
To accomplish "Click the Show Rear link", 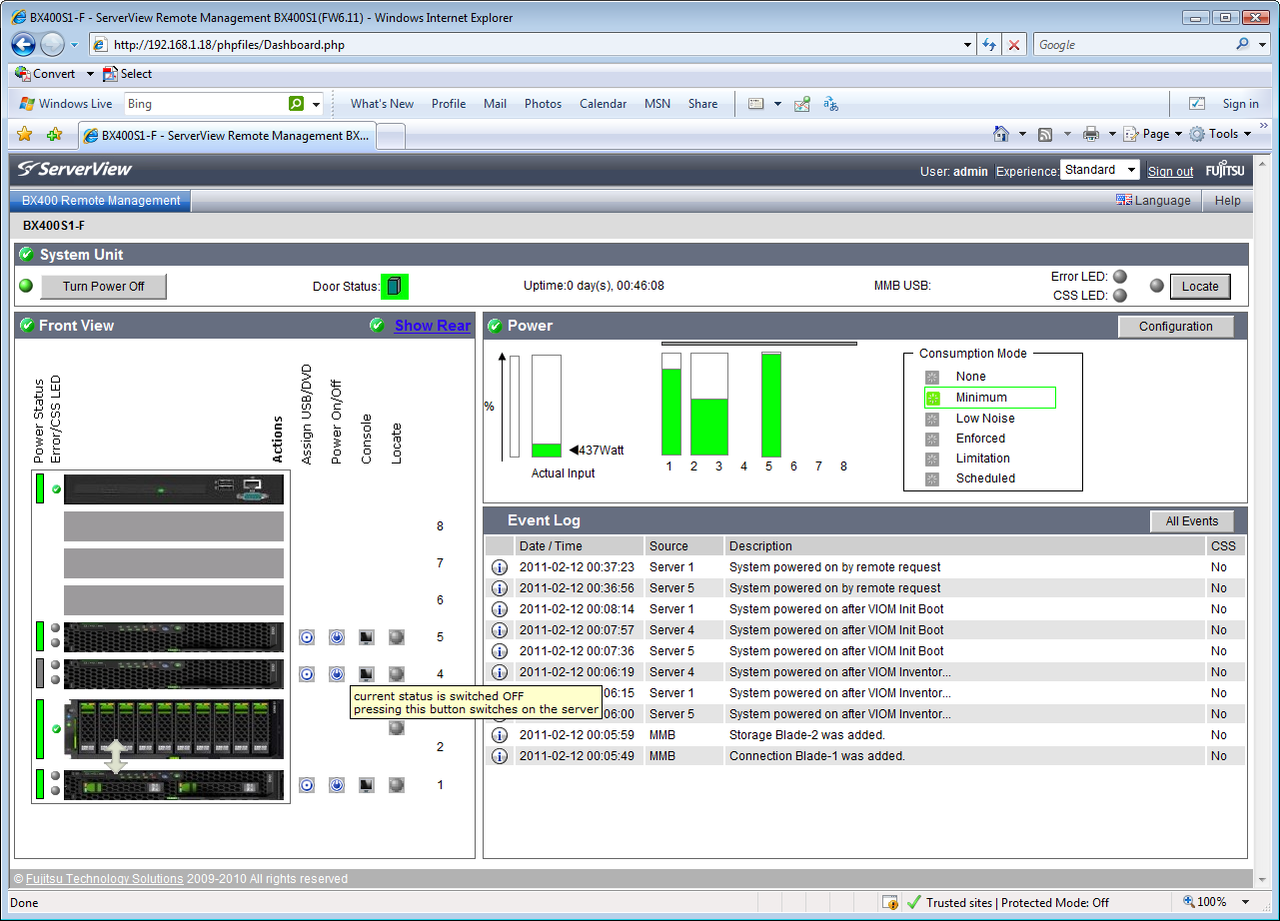I will coord(432,325).
